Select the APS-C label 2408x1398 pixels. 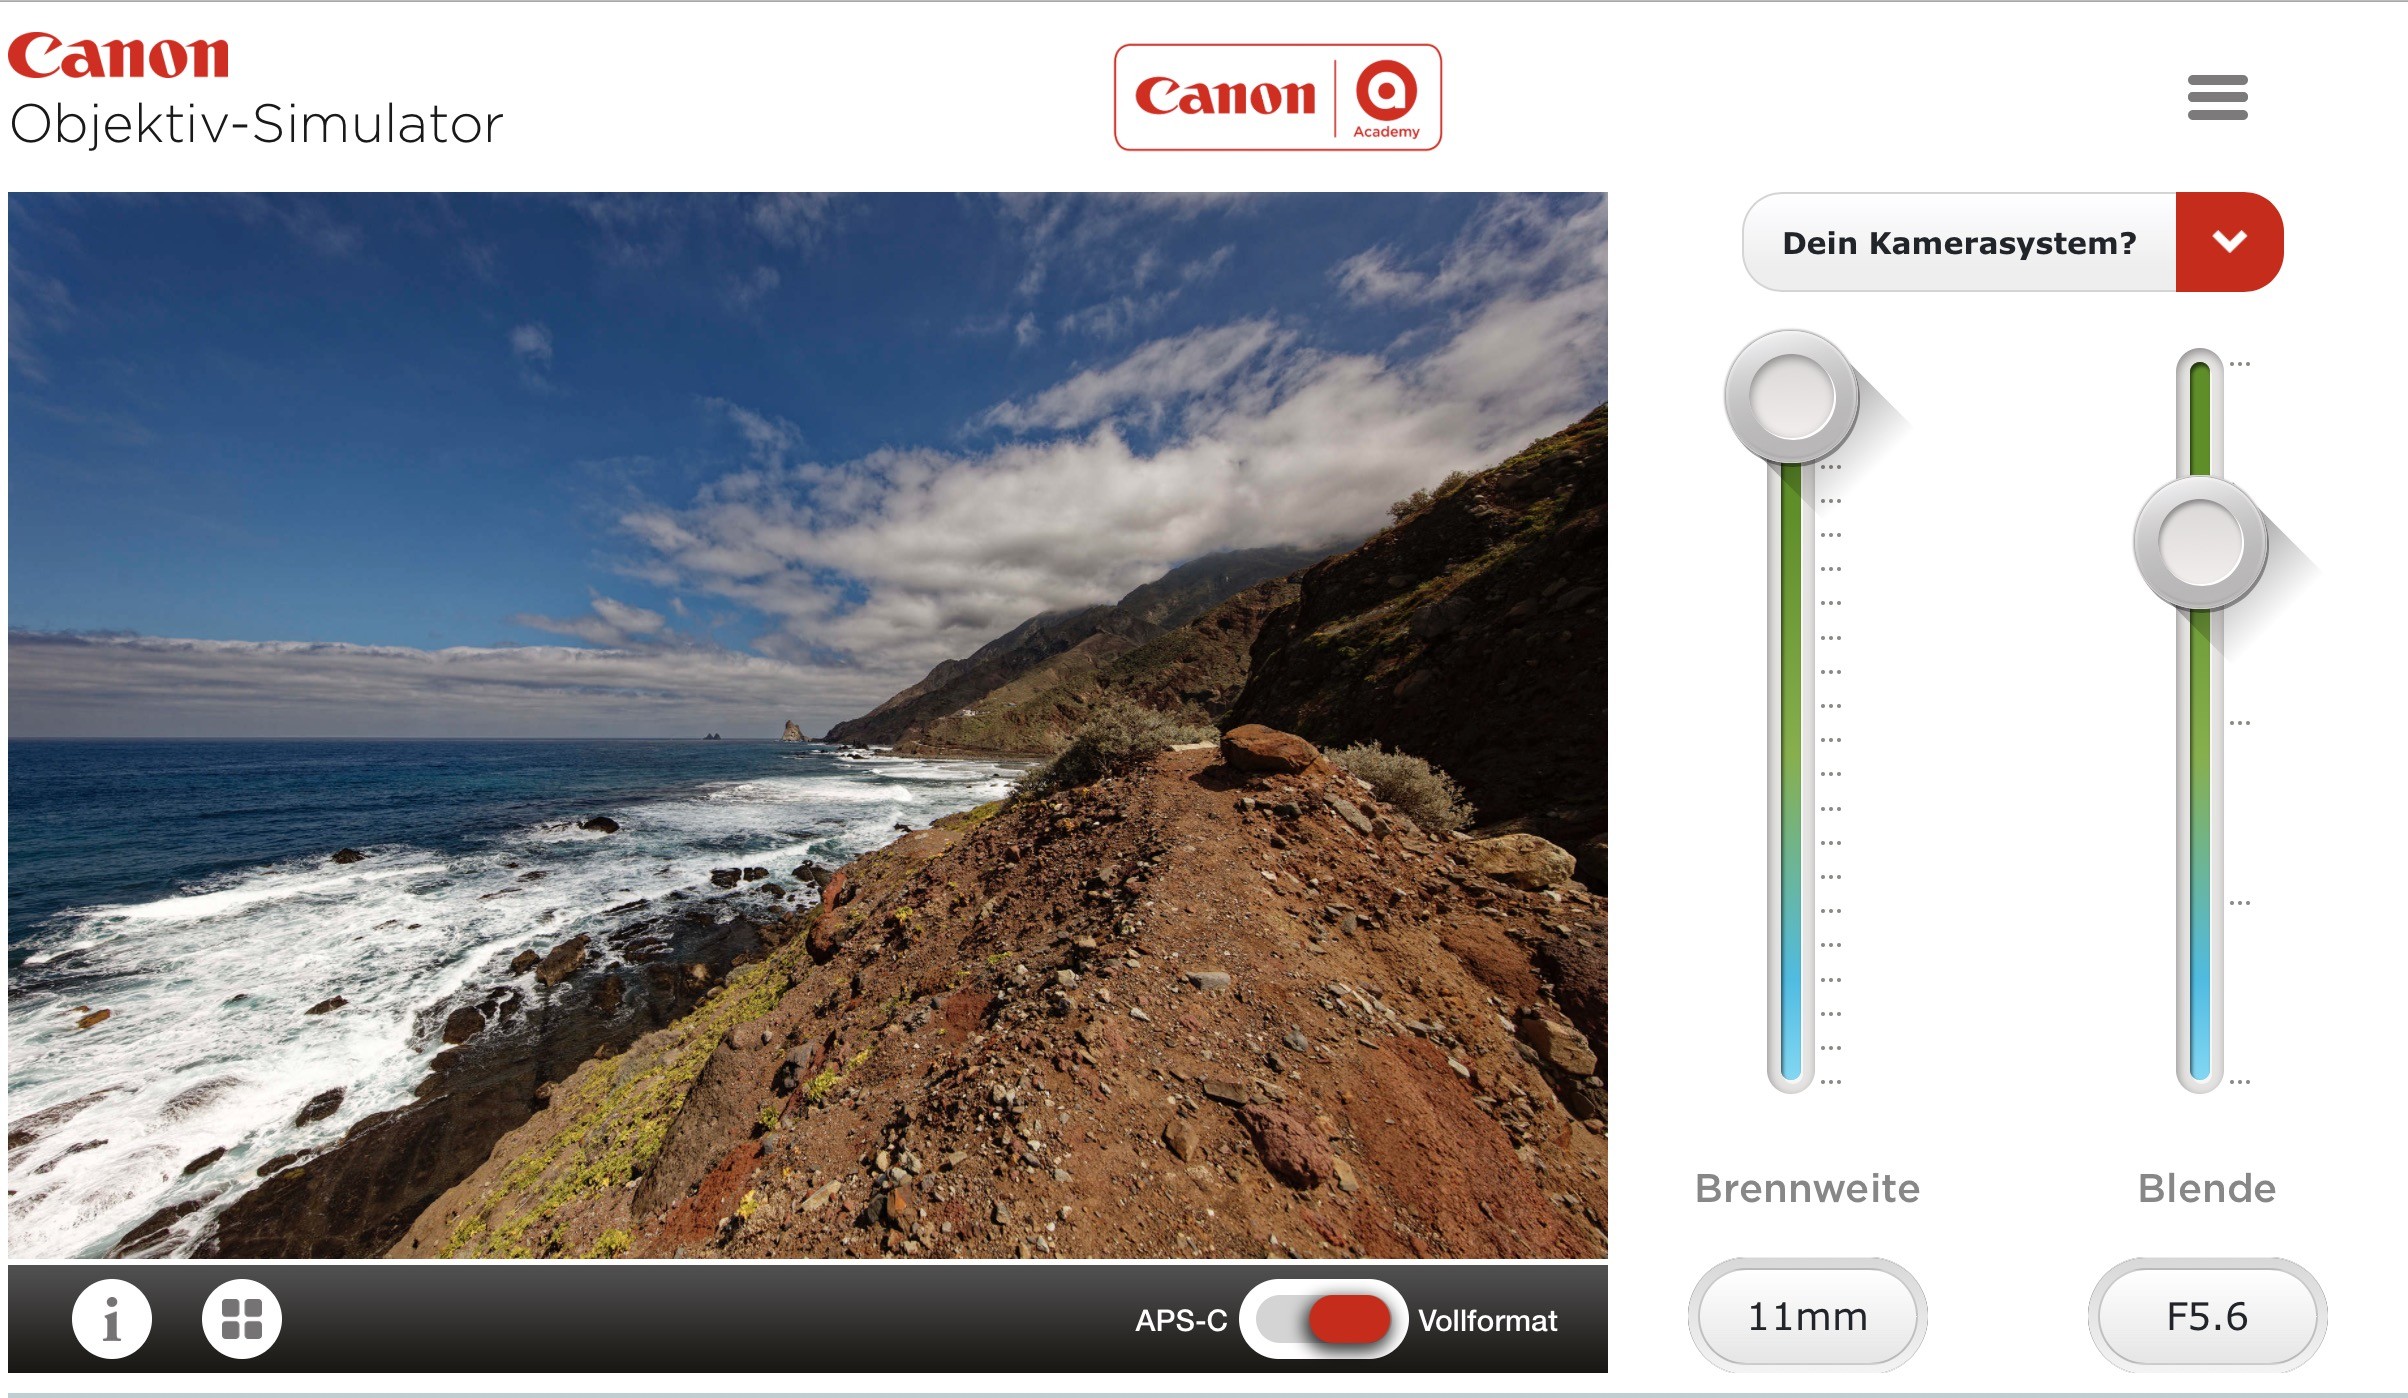pyautogui.click(x=1181, y=1321)
